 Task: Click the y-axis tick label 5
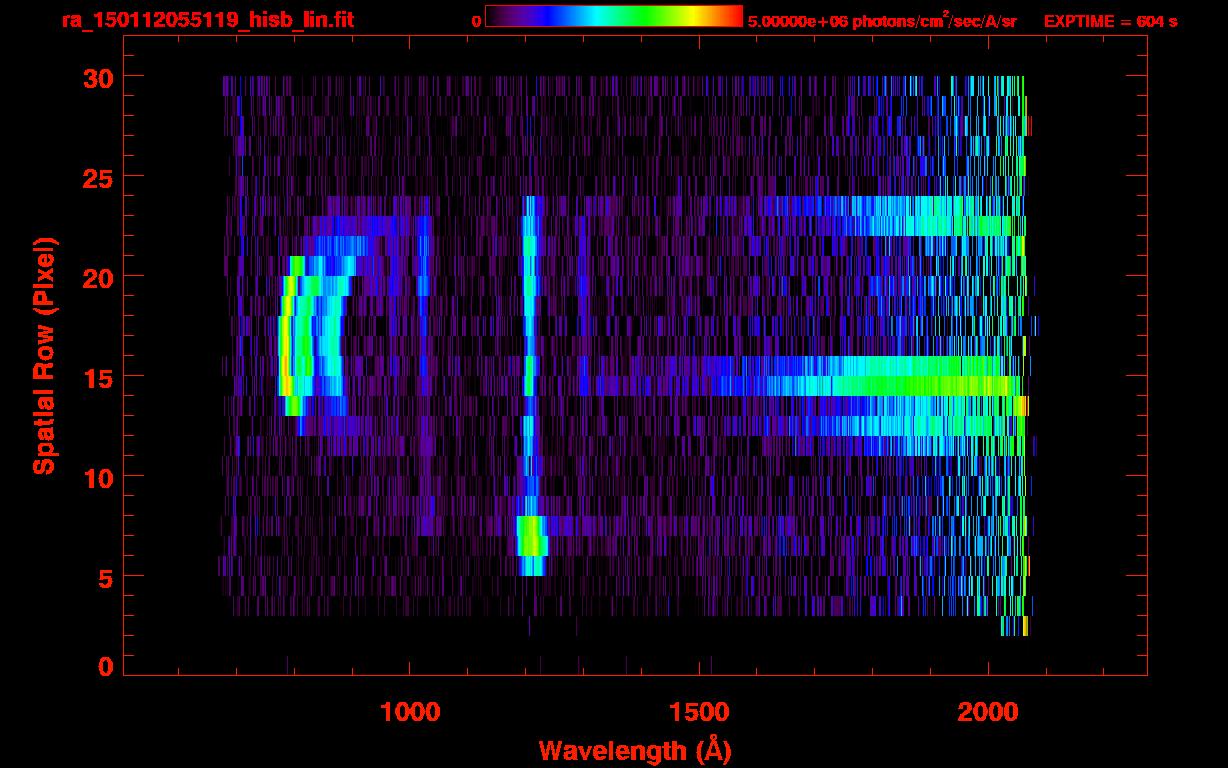point(106,577)
